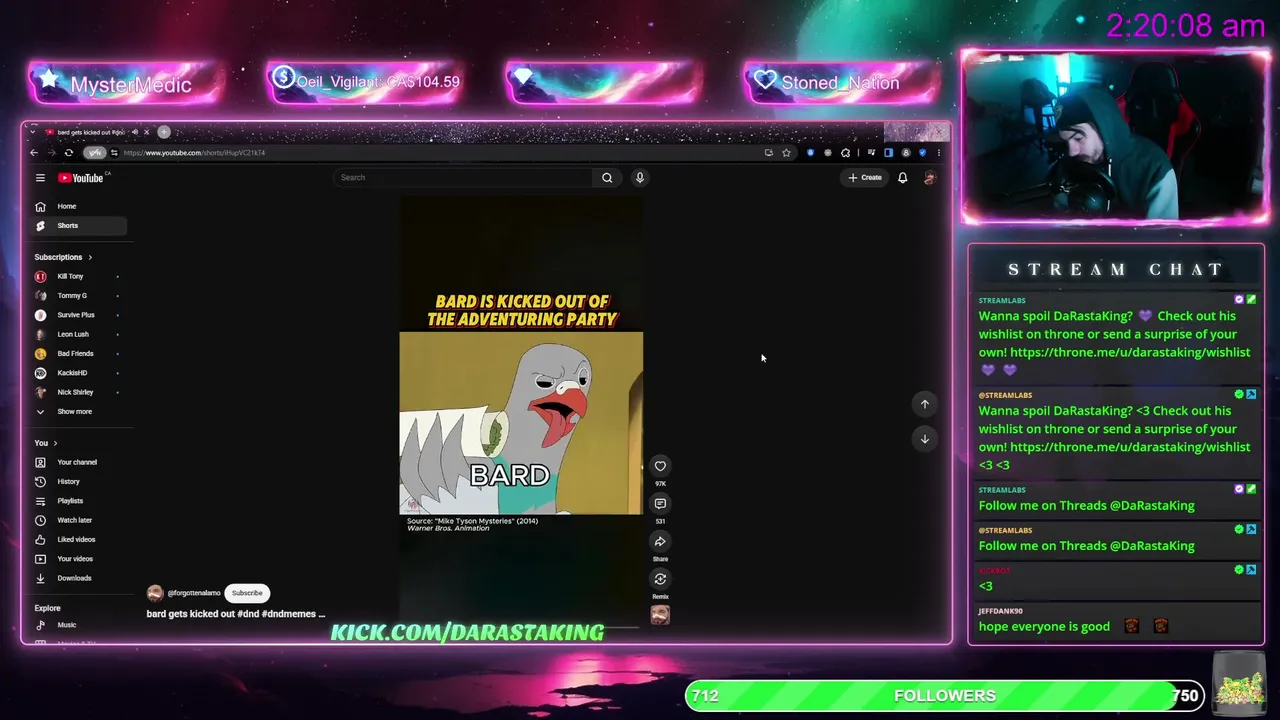Bookmark this page with the star
The width and height of the screenshot is (1280, 720).
tap(787, 153)
